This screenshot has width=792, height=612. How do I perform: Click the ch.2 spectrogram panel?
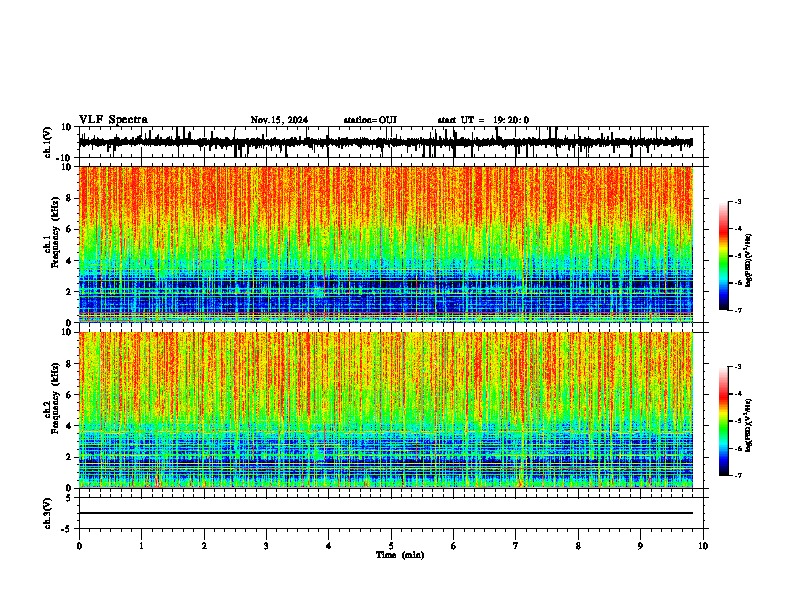(386, 410)
